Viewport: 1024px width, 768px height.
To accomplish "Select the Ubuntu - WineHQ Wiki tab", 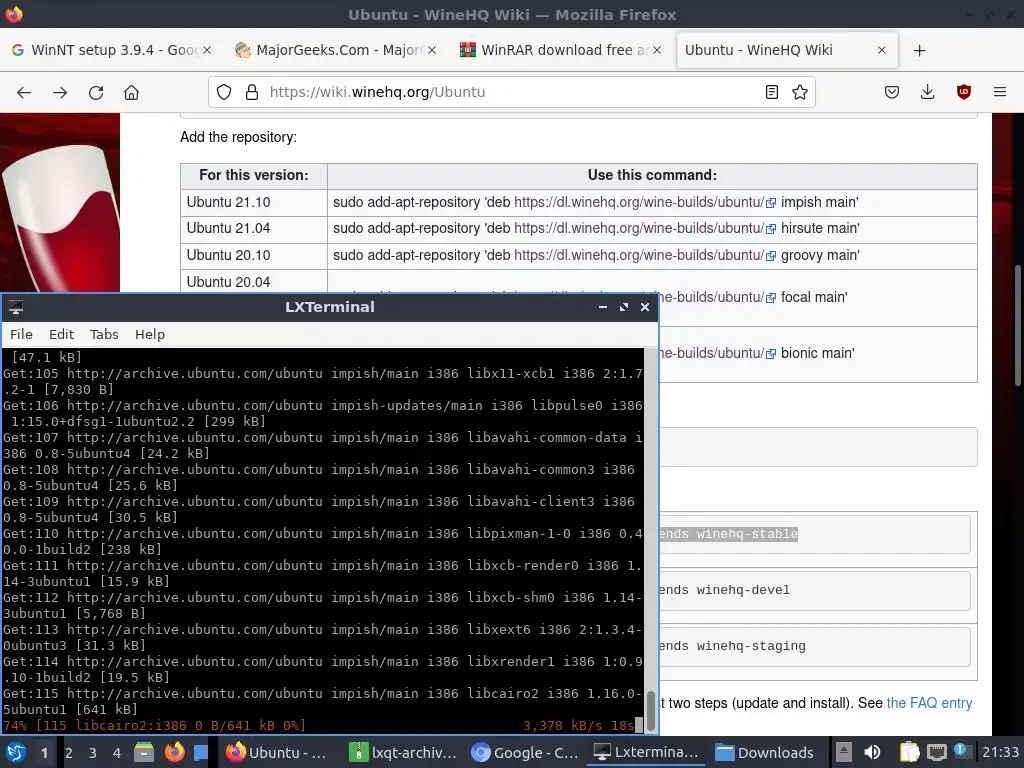I will point(787,50).
